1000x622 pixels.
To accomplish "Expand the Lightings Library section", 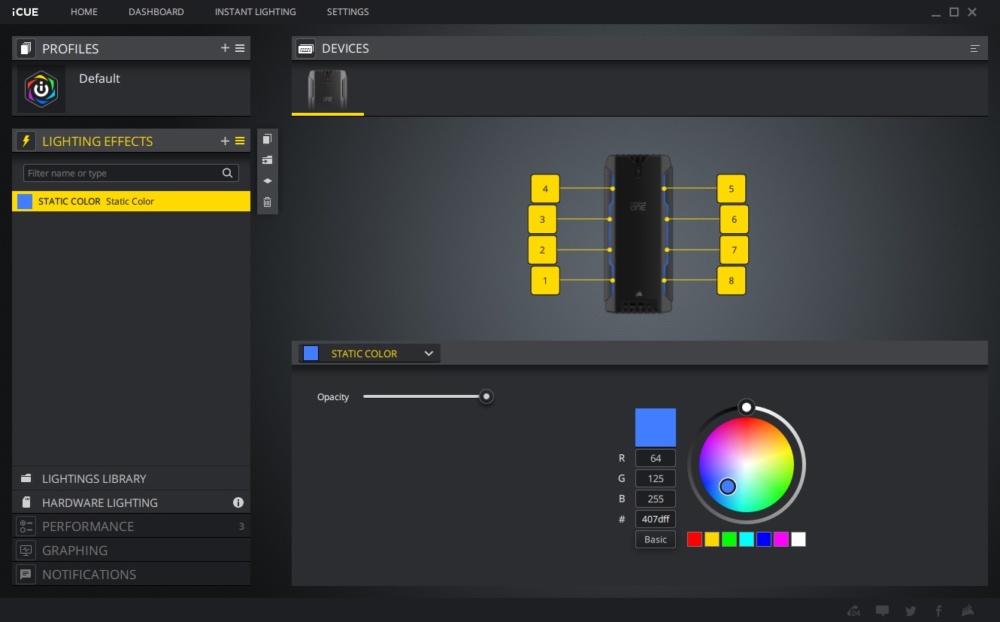I will (131, 478).
